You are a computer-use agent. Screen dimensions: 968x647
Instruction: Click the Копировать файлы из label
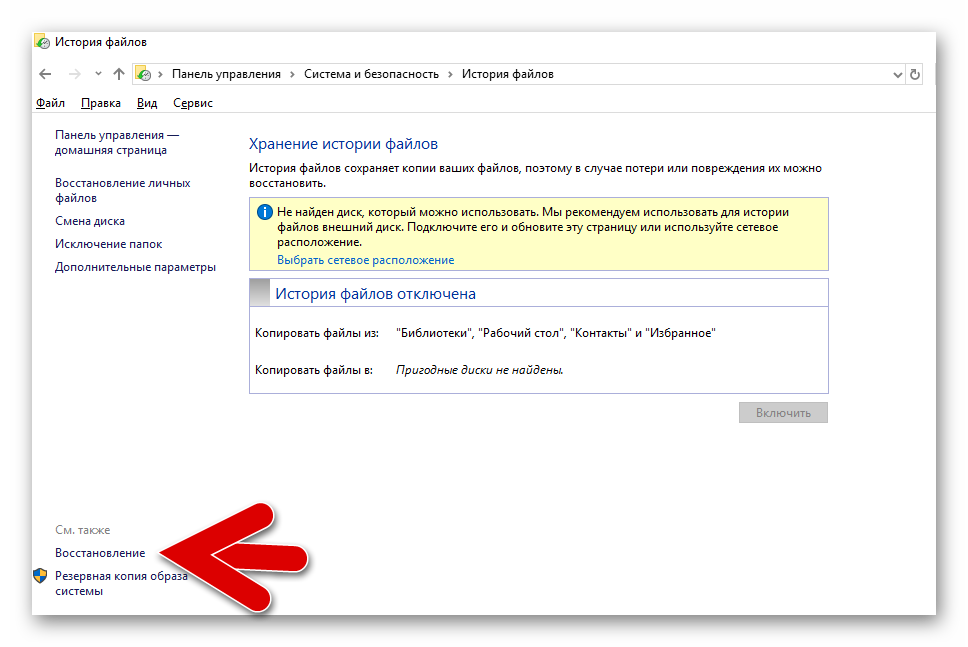click(317, 333)
